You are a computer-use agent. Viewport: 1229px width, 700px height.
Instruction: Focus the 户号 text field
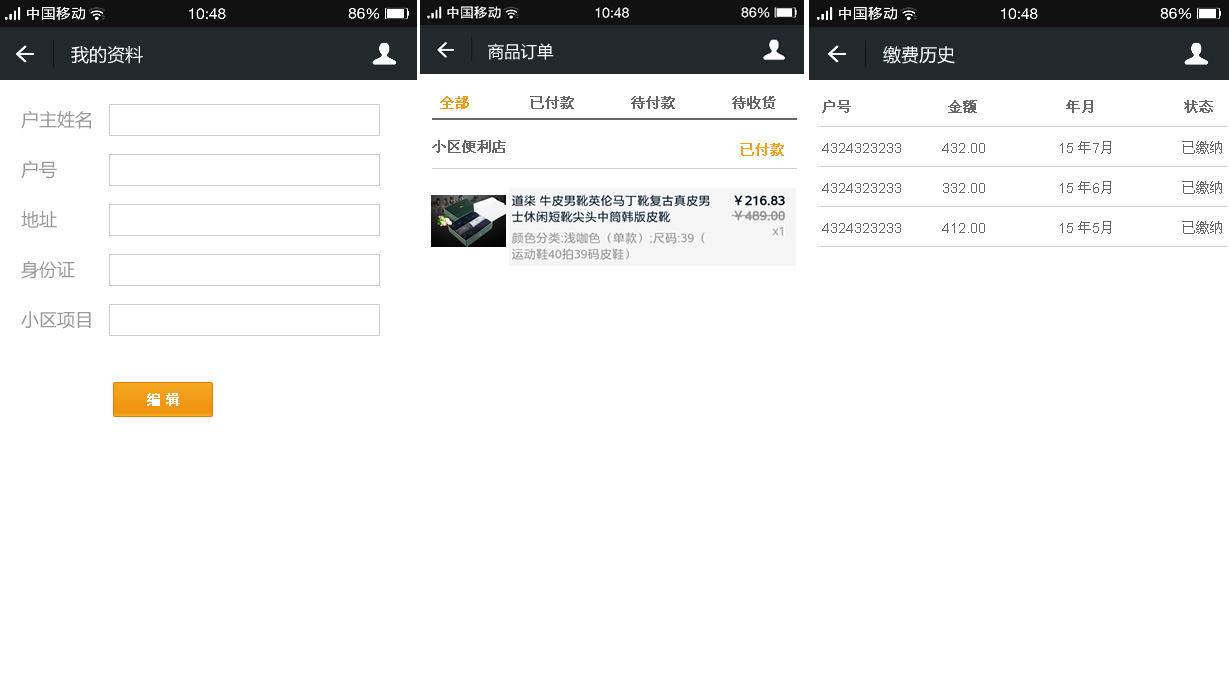pos(244,170)
